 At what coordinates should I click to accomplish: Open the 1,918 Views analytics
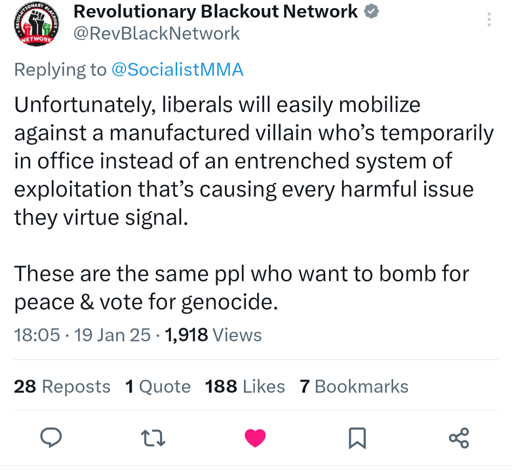coord(213,335)
